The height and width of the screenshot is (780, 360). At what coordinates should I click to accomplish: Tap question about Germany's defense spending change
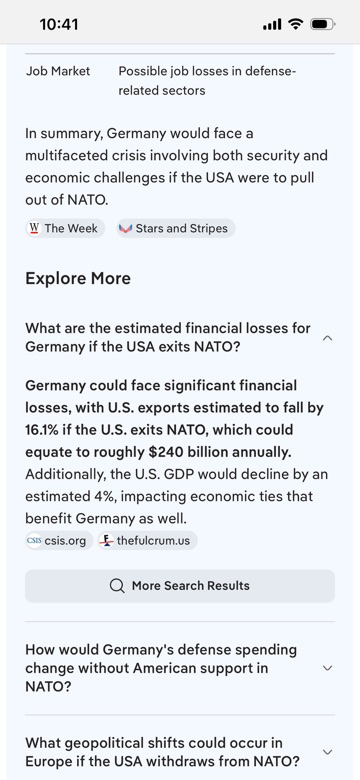tap(161, 668)
